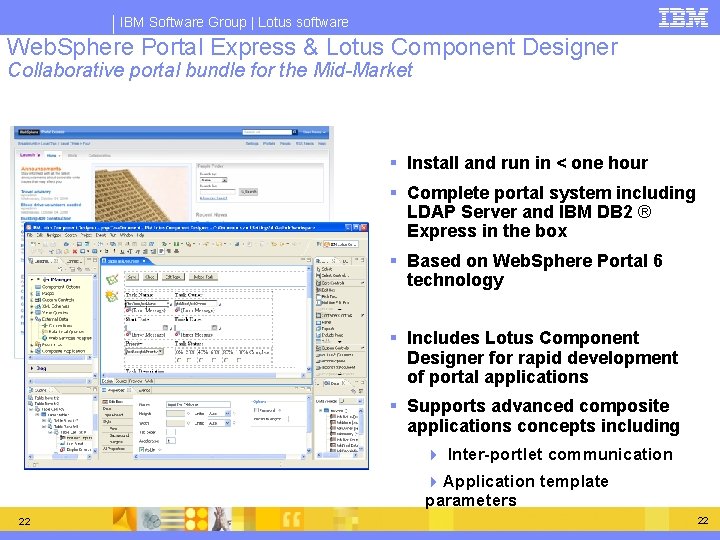Toggle the Visible checkbox in Properties
The height and width of the screenshot is (540, 720).
(141, 450)
